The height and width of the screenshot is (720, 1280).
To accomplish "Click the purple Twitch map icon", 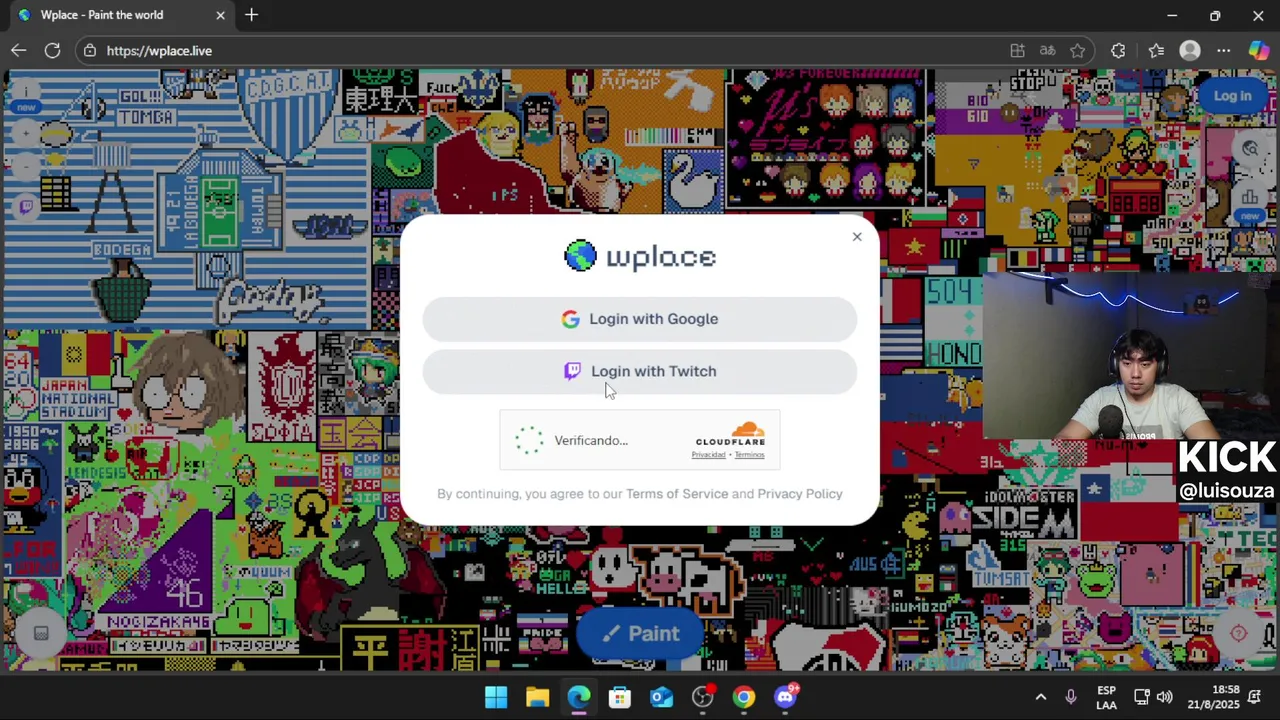I will [26, 207].
